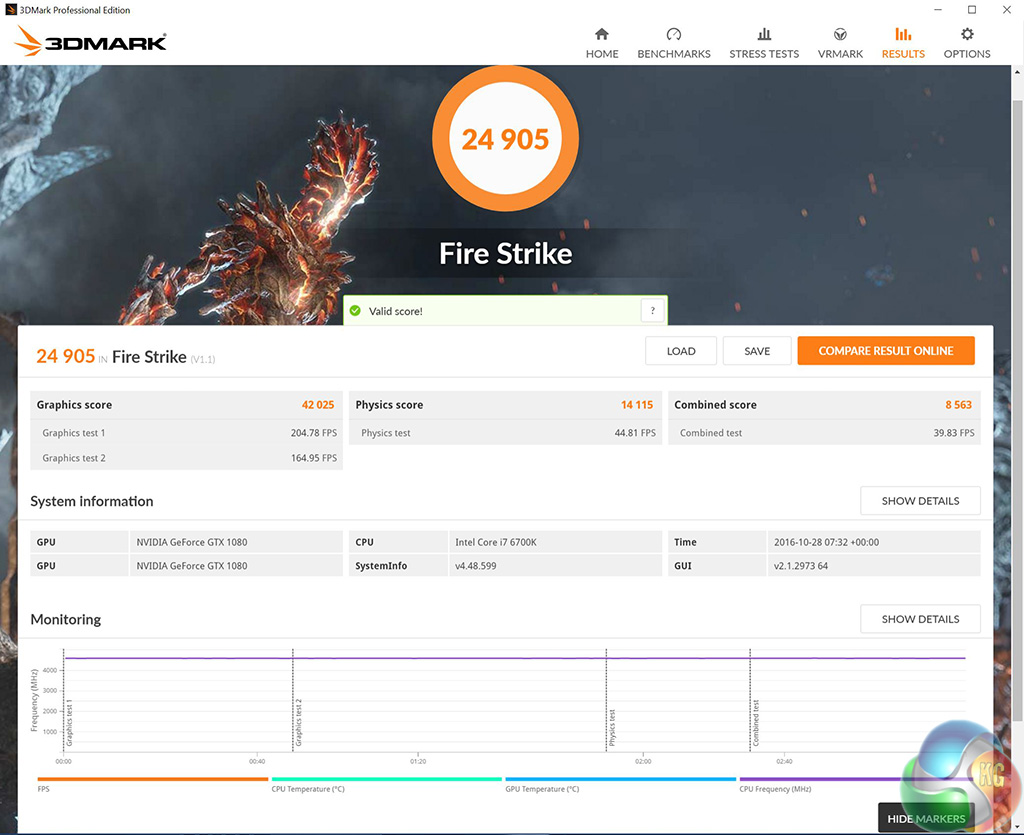Viewport: 1024px width, 835px height.
Task: Open the Stress Tests chart icon
Action: coord(764,35)
